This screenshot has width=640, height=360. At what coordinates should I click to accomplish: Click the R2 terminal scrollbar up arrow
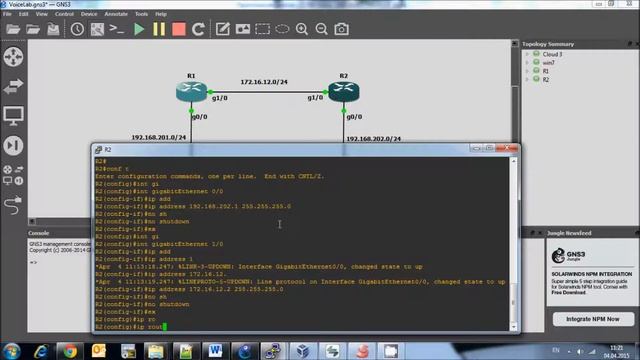pos(514,161)
